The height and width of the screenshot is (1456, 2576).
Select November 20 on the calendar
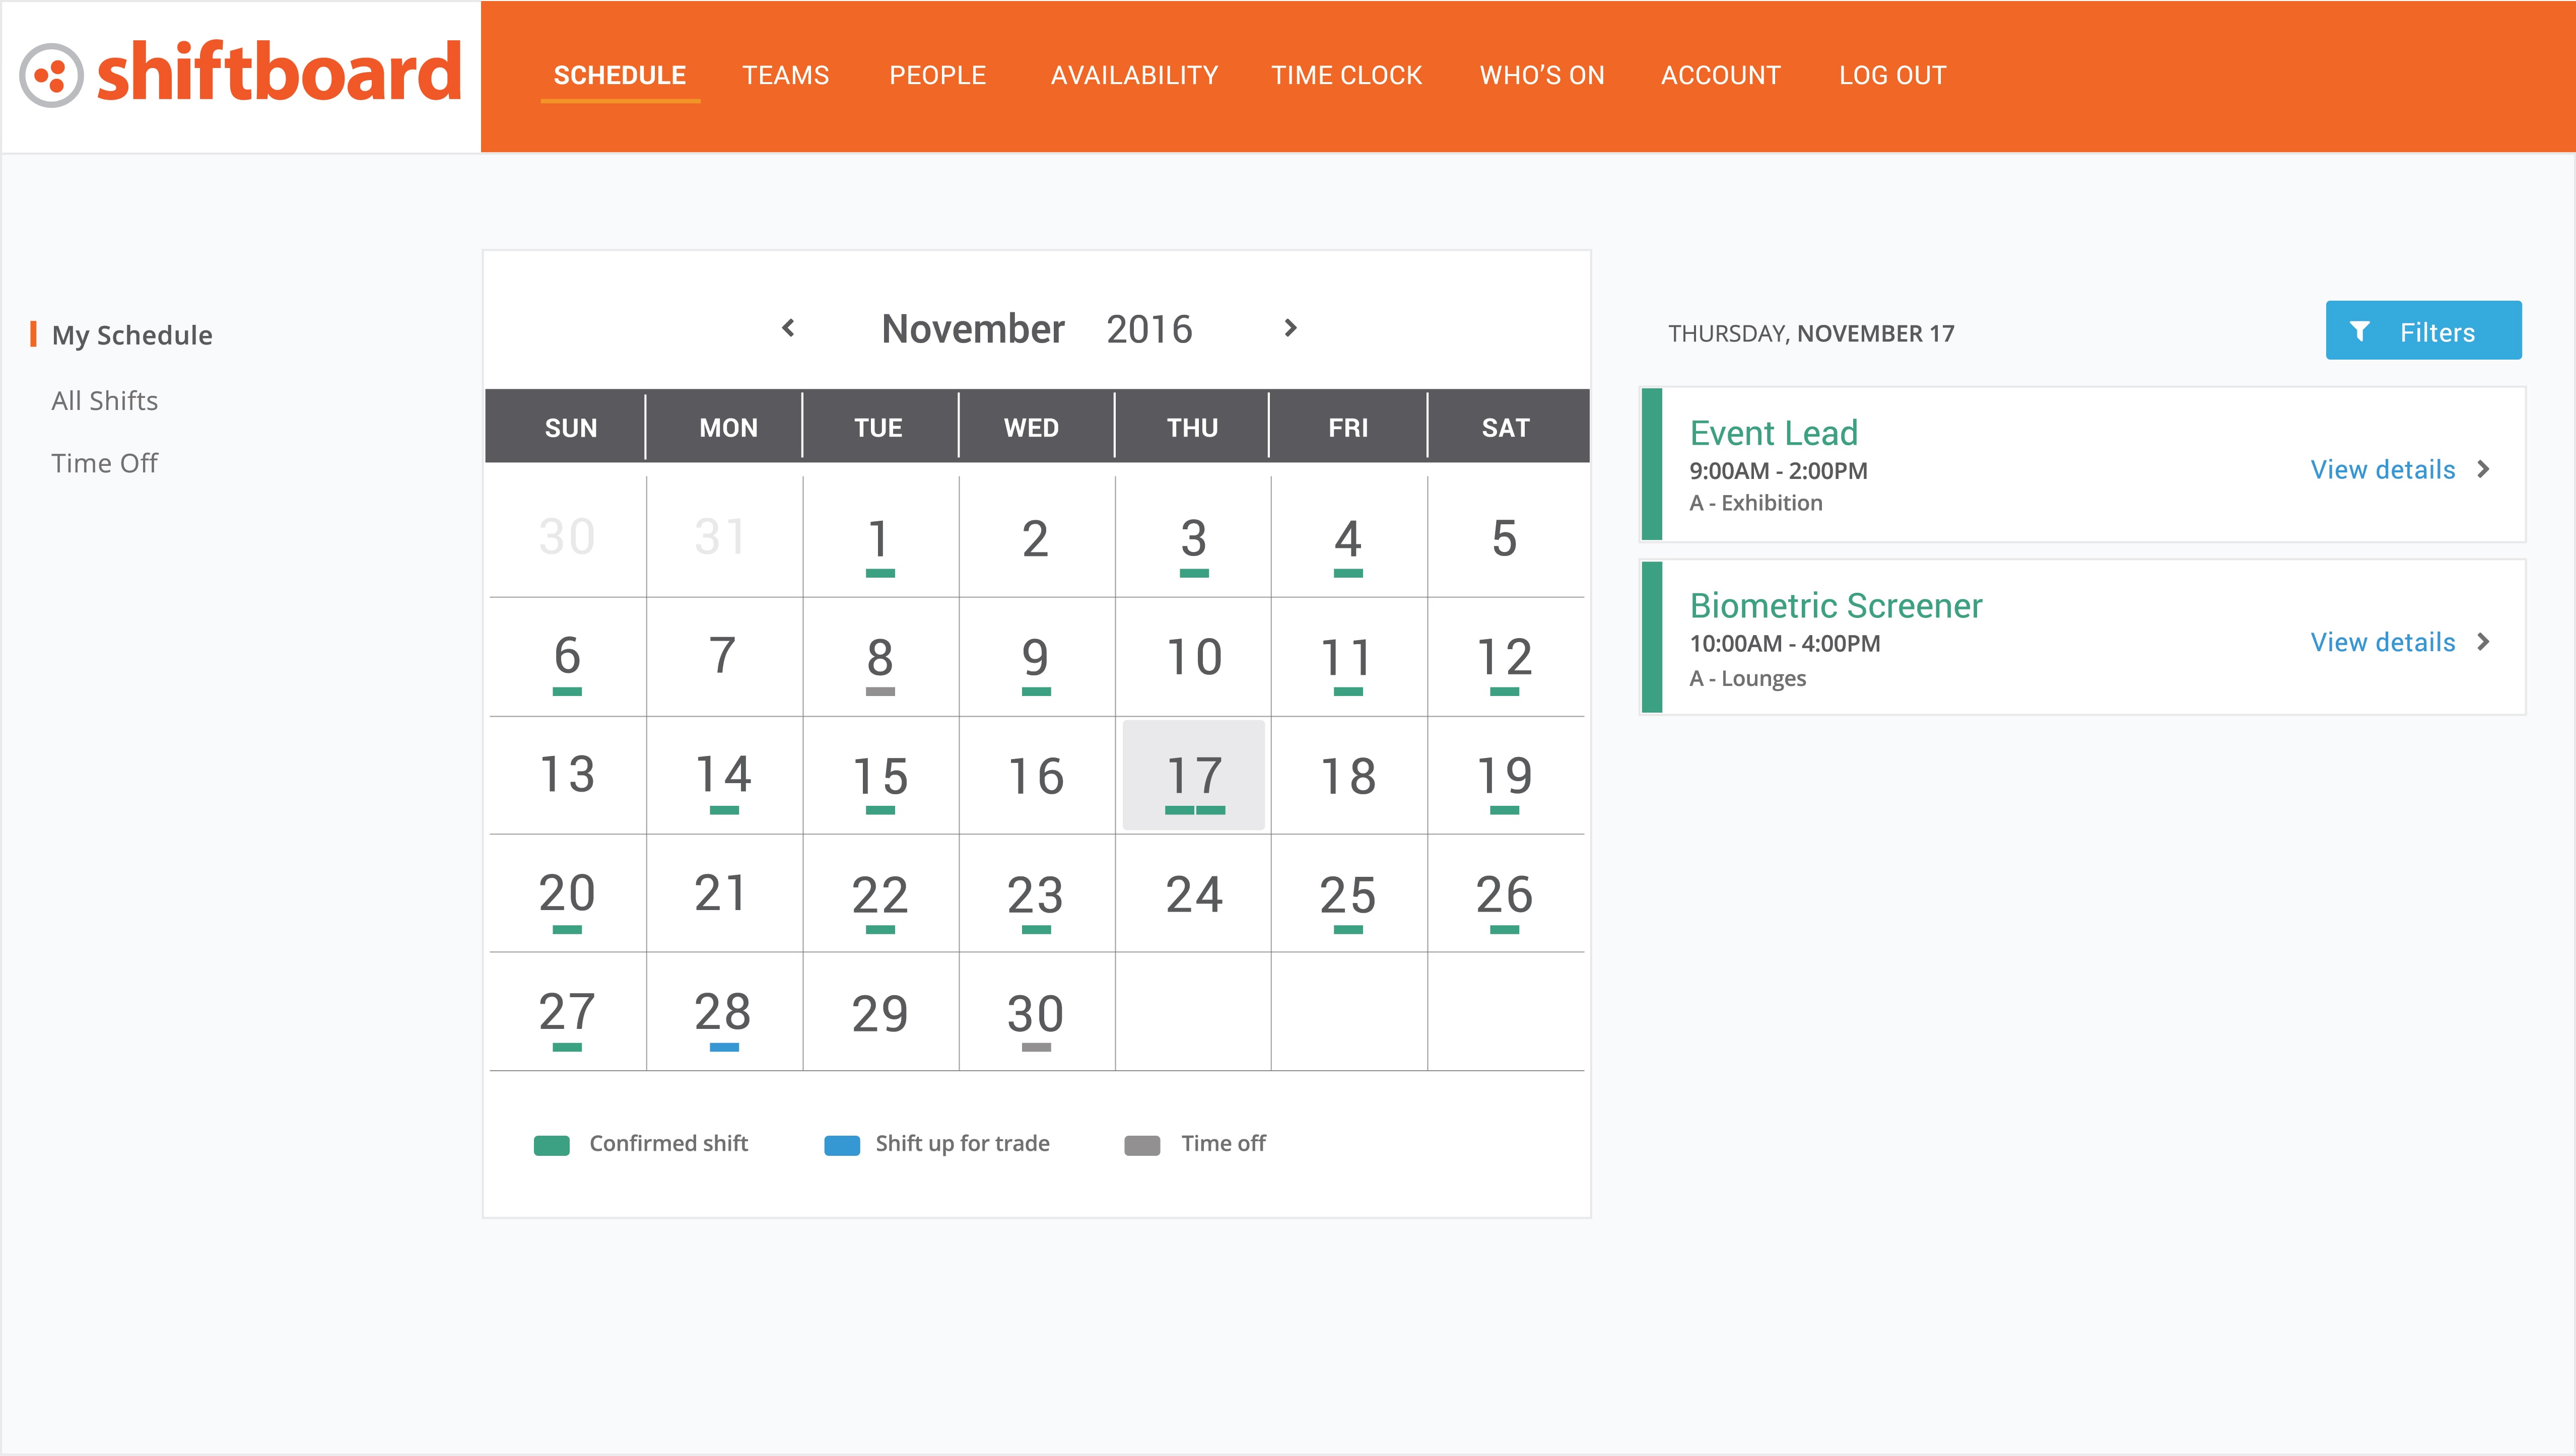(x=567, y=894)
